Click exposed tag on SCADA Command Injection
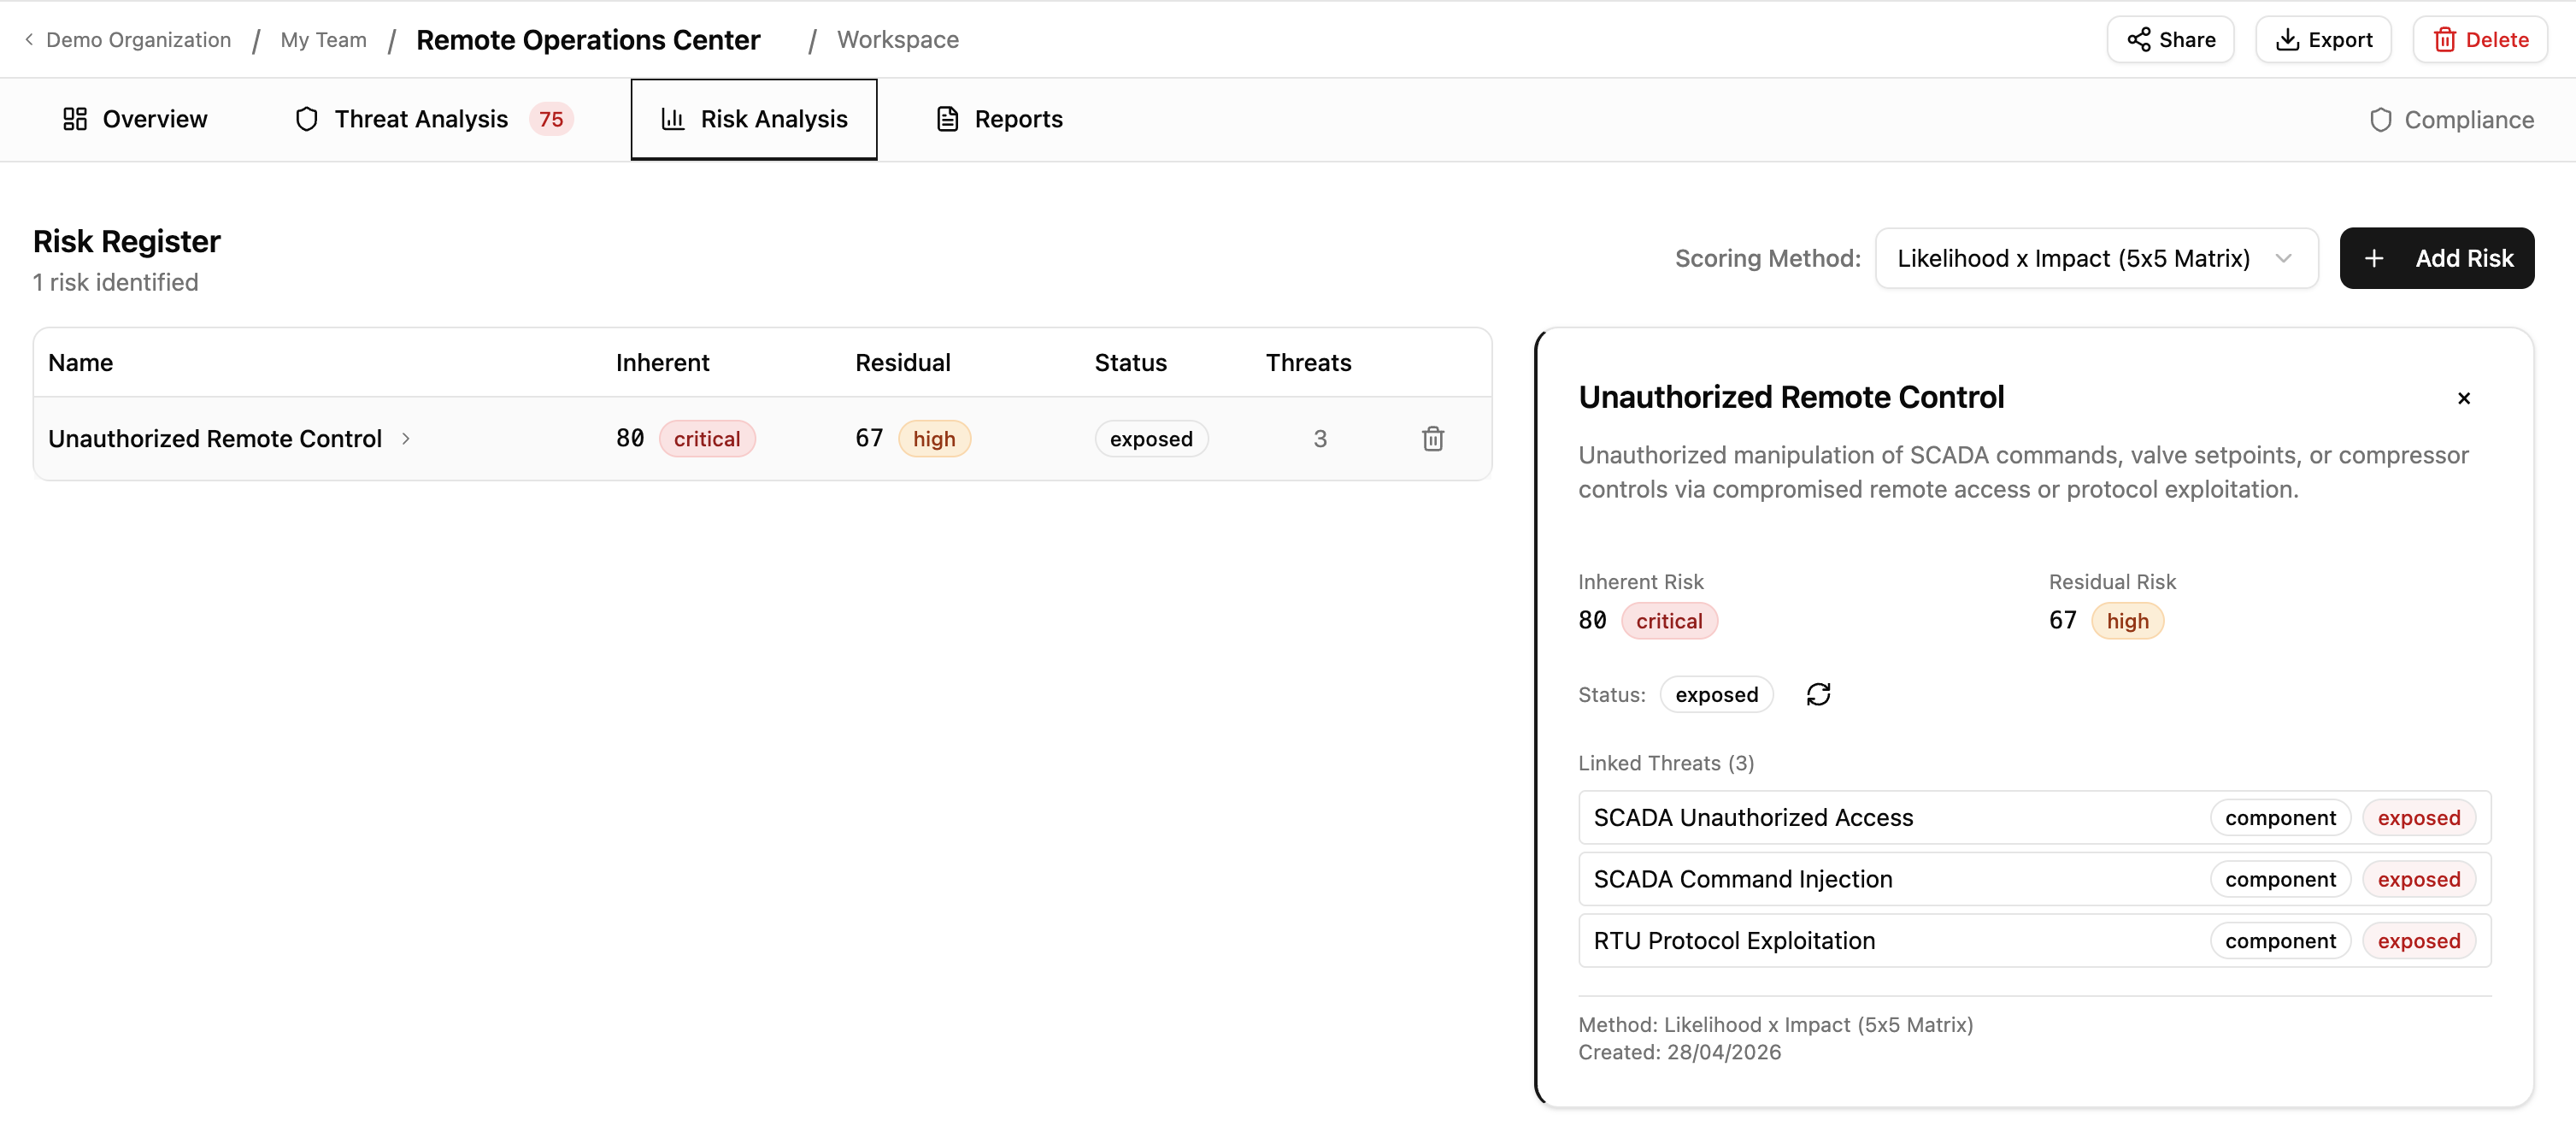The height and width of the screenshot is (1144, 2576). point(2418,879)
